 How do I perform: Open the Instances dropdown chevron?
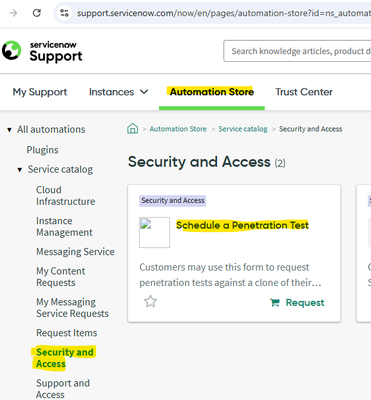144,92
